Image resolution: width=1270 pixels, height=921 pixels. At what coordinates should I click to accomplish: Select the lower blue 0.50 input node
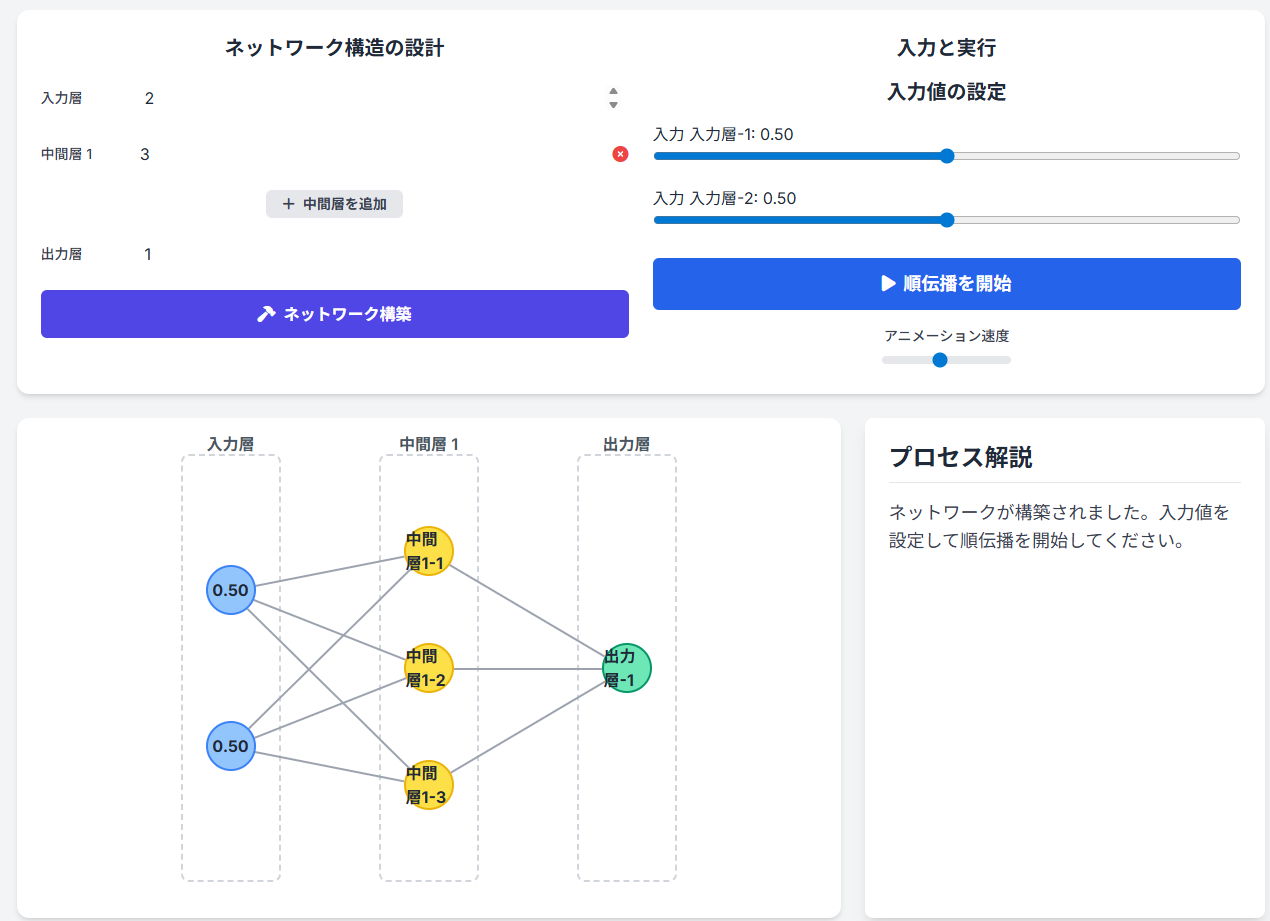click(231, 746)
